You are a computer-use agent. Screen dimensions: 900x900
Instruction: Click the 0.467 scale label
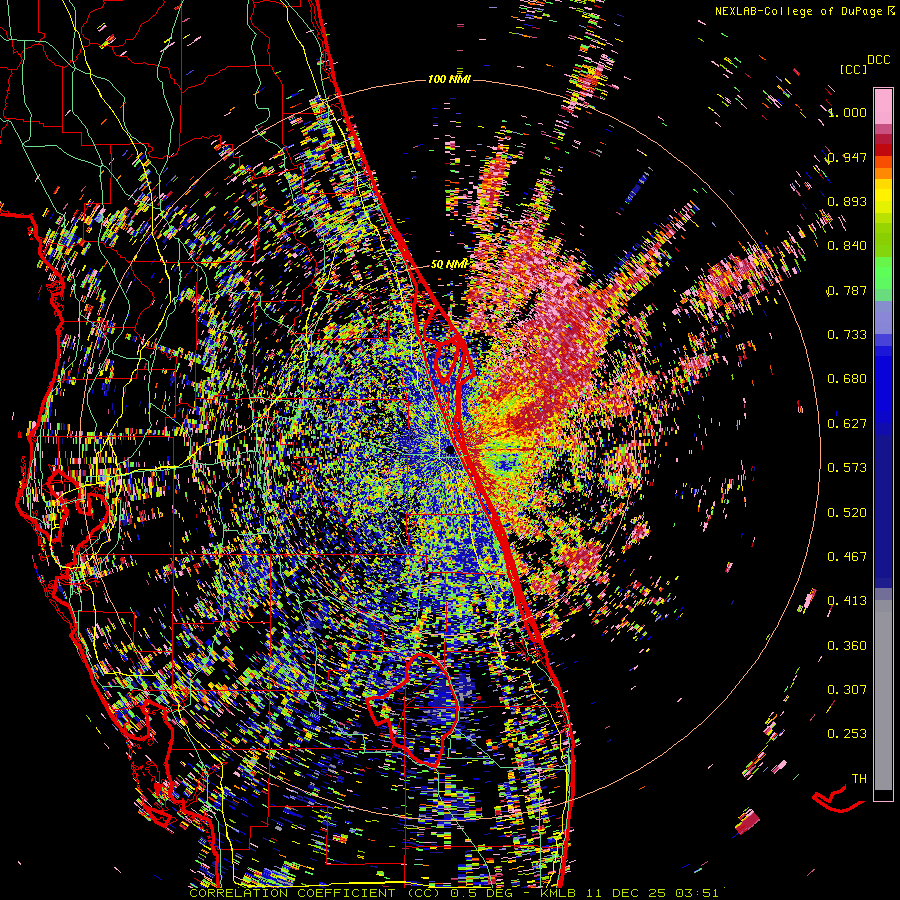click(x=847, y=557)
